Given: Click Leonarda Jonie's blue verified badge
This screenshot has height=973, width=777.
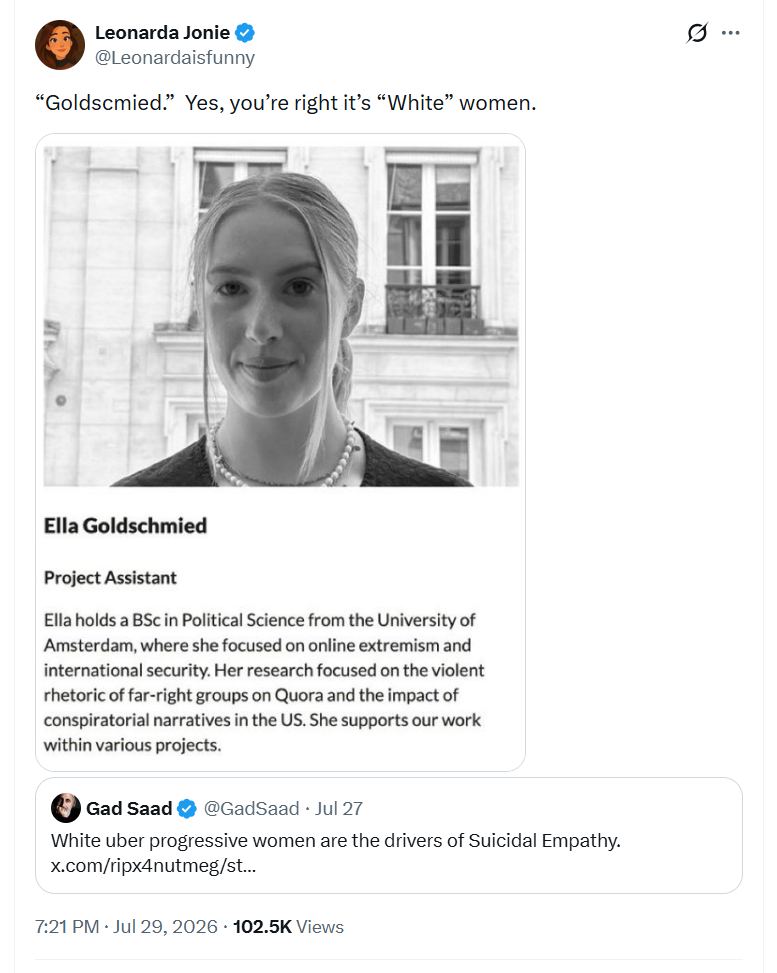Looking at the screenshot, I should coord(245,32).
